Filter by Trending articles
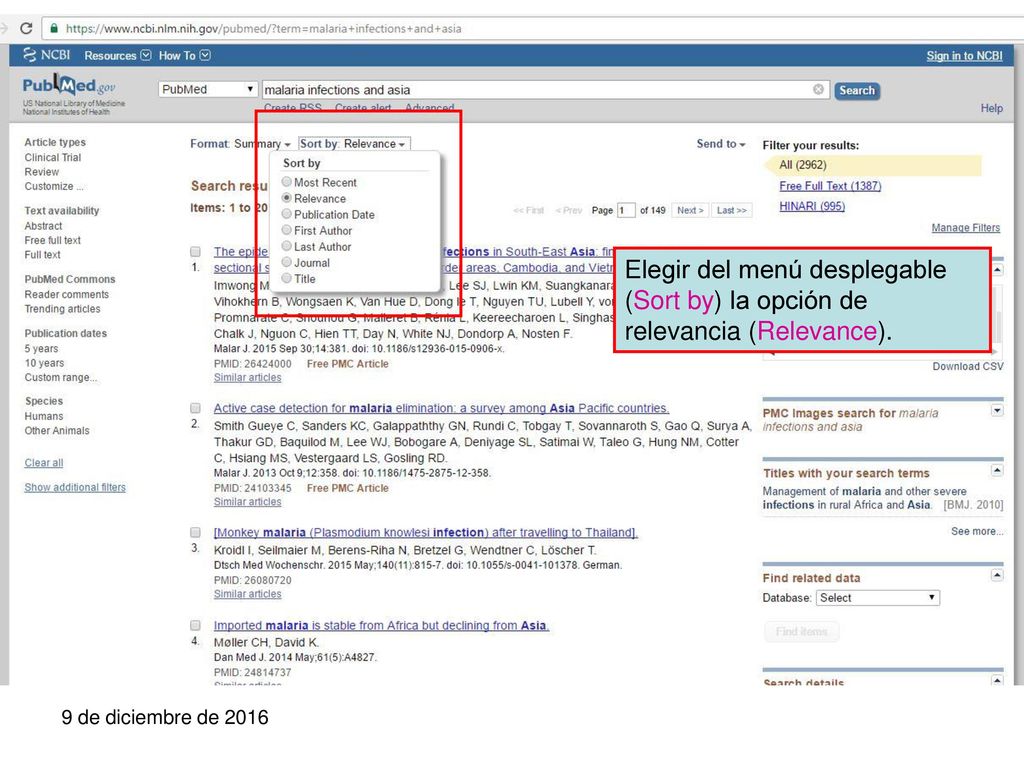1024x768 pixels. pos(63,309)
